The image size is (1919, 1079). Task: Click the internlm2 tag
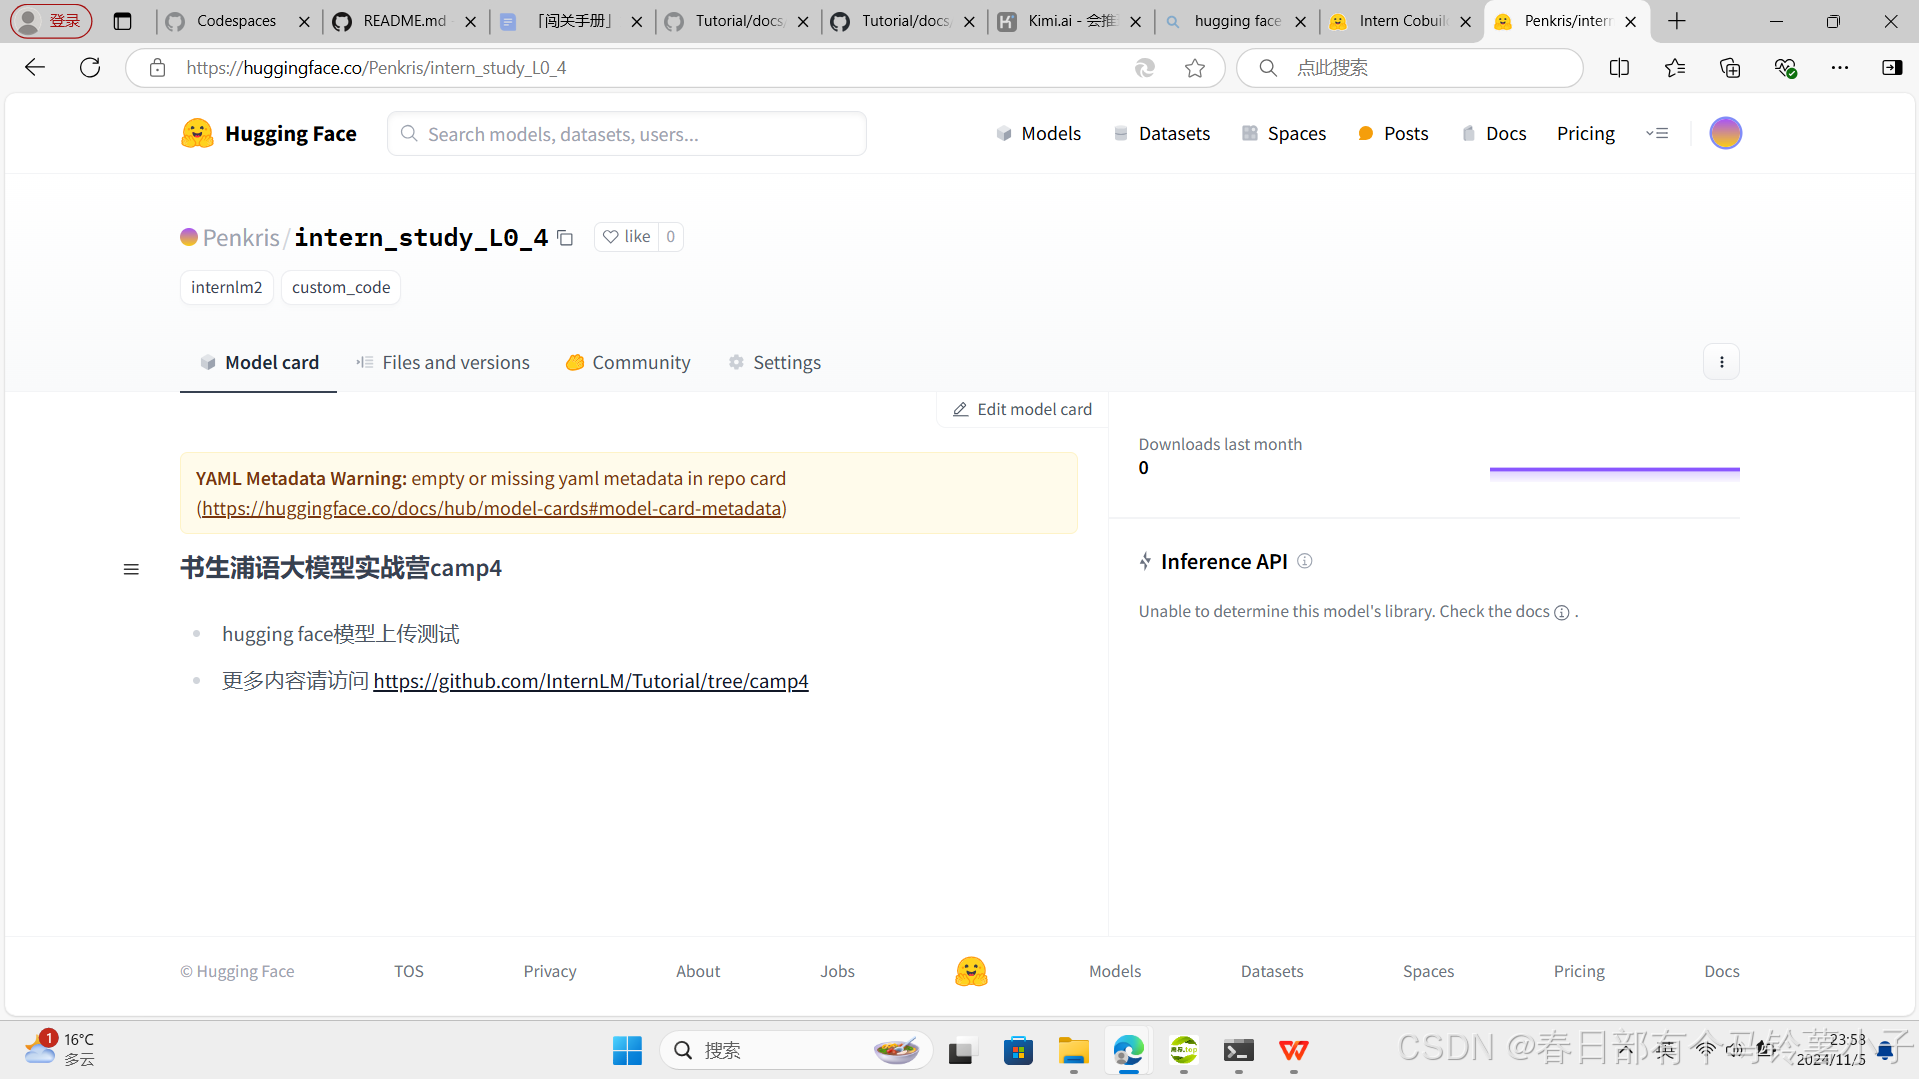pos(227,288)
